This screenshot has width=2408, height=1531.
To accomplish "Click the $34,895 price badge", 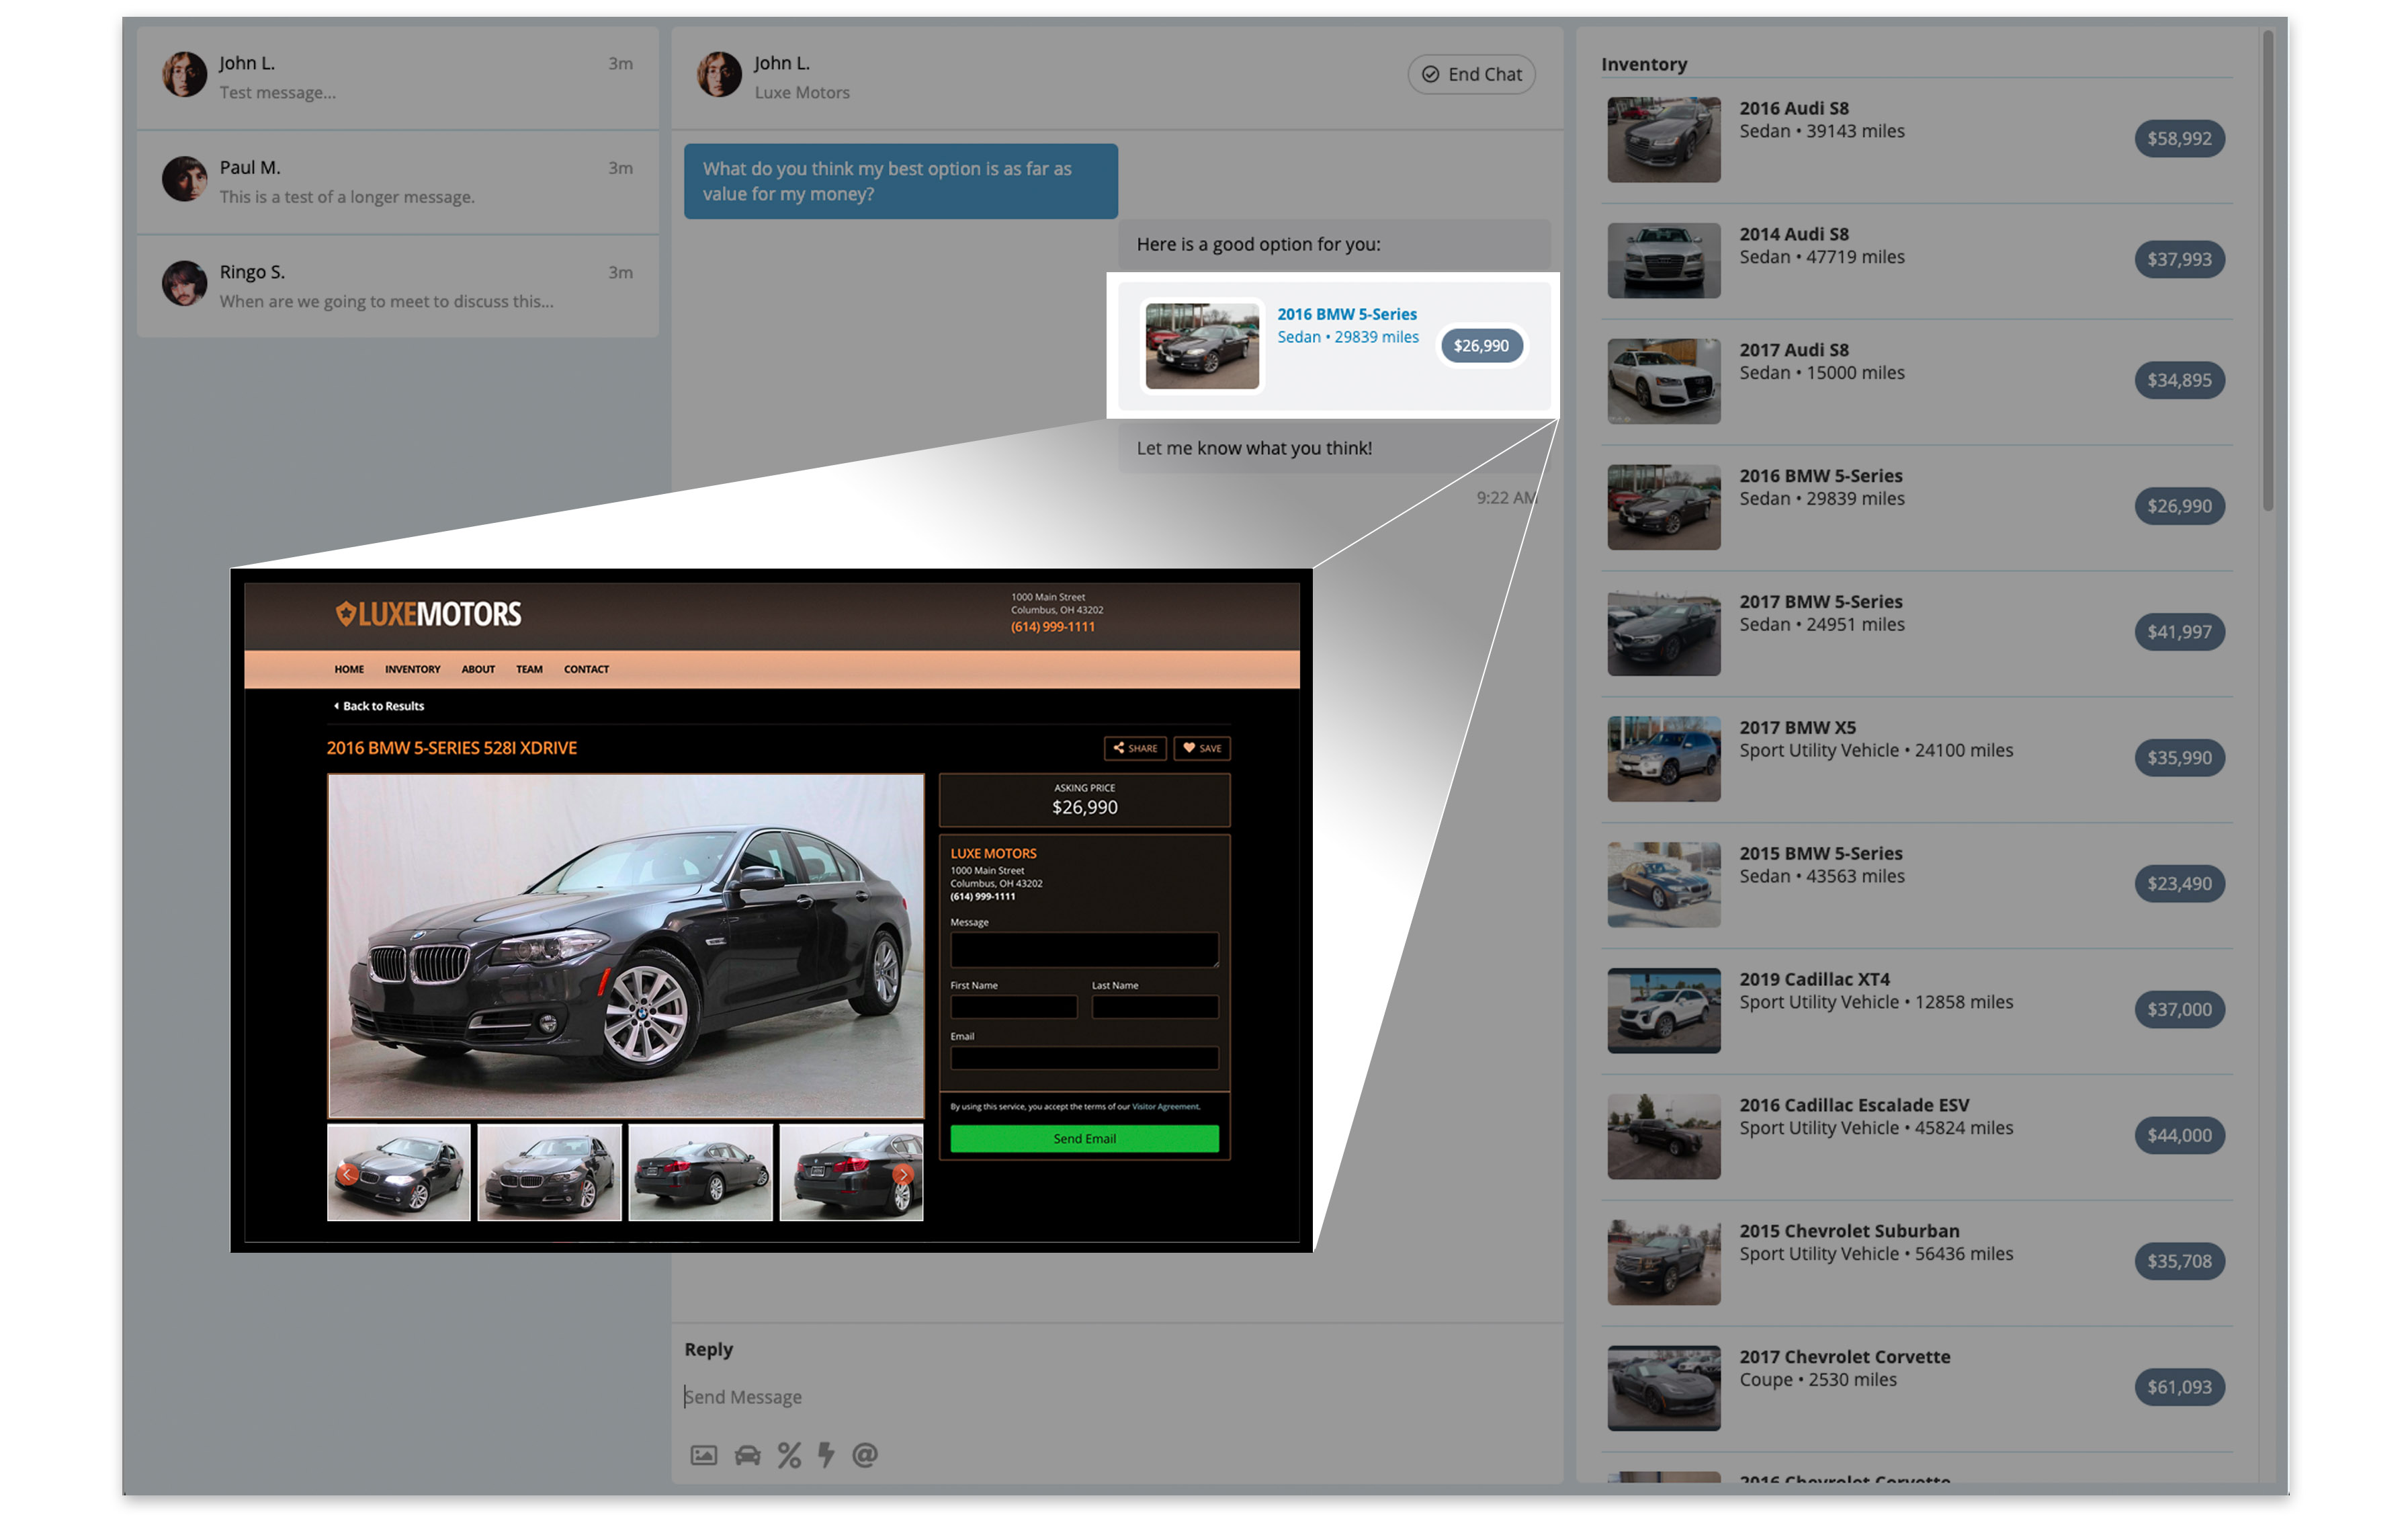I will click(2179, 380).
